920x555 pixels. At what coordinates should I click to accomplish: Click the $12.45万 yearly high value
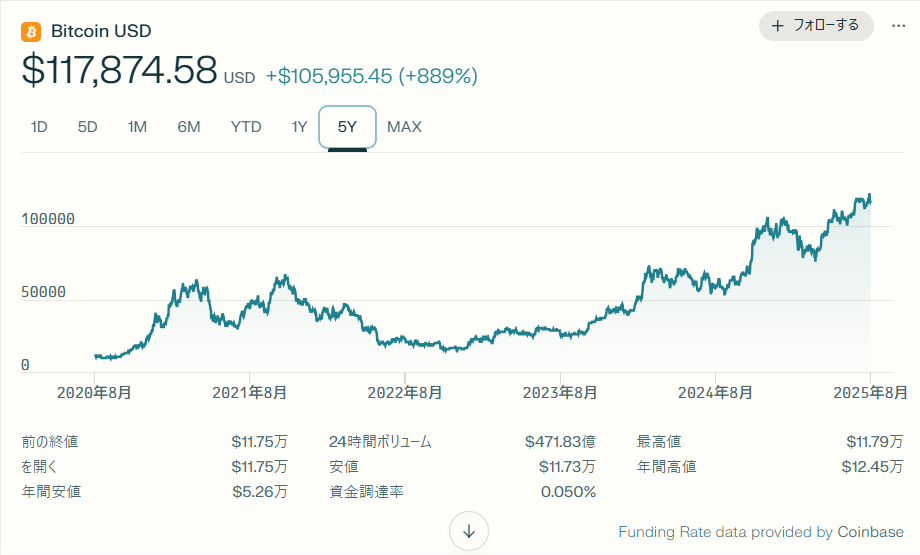coord(872,466)
